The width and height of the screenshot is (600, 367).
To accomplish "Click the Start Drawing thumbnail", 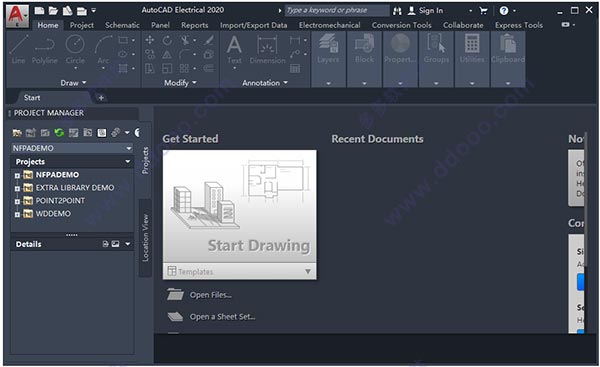I will [240, 206].
